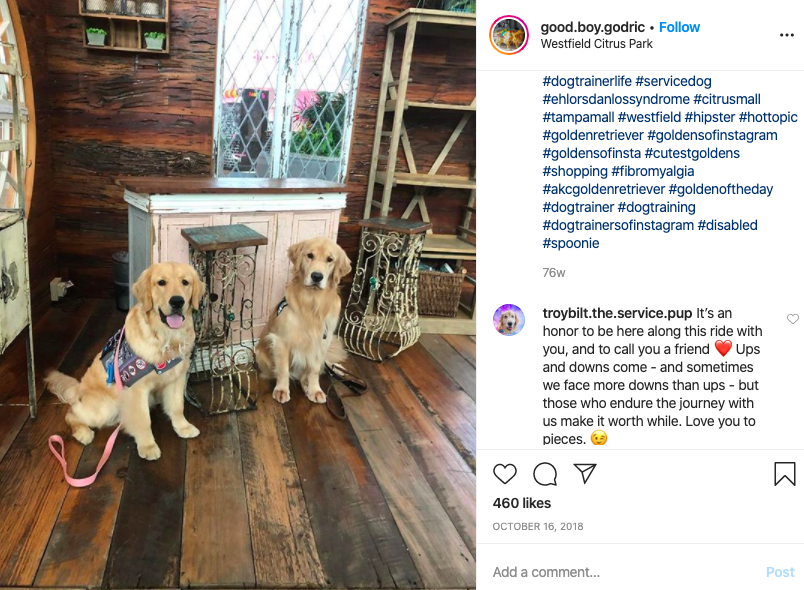Save post with the bookmark icon
Screen dimensions: 804x590
pos(785,474)
